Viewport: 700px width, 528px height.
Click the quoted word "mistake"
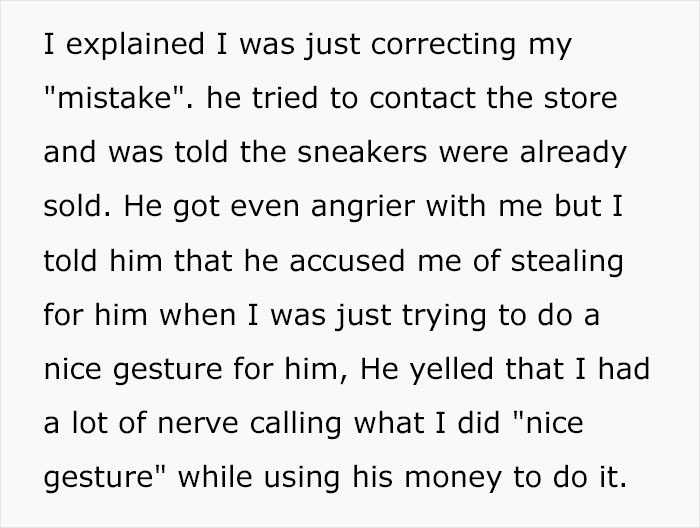pyautogui.click(x=114, y=98)
